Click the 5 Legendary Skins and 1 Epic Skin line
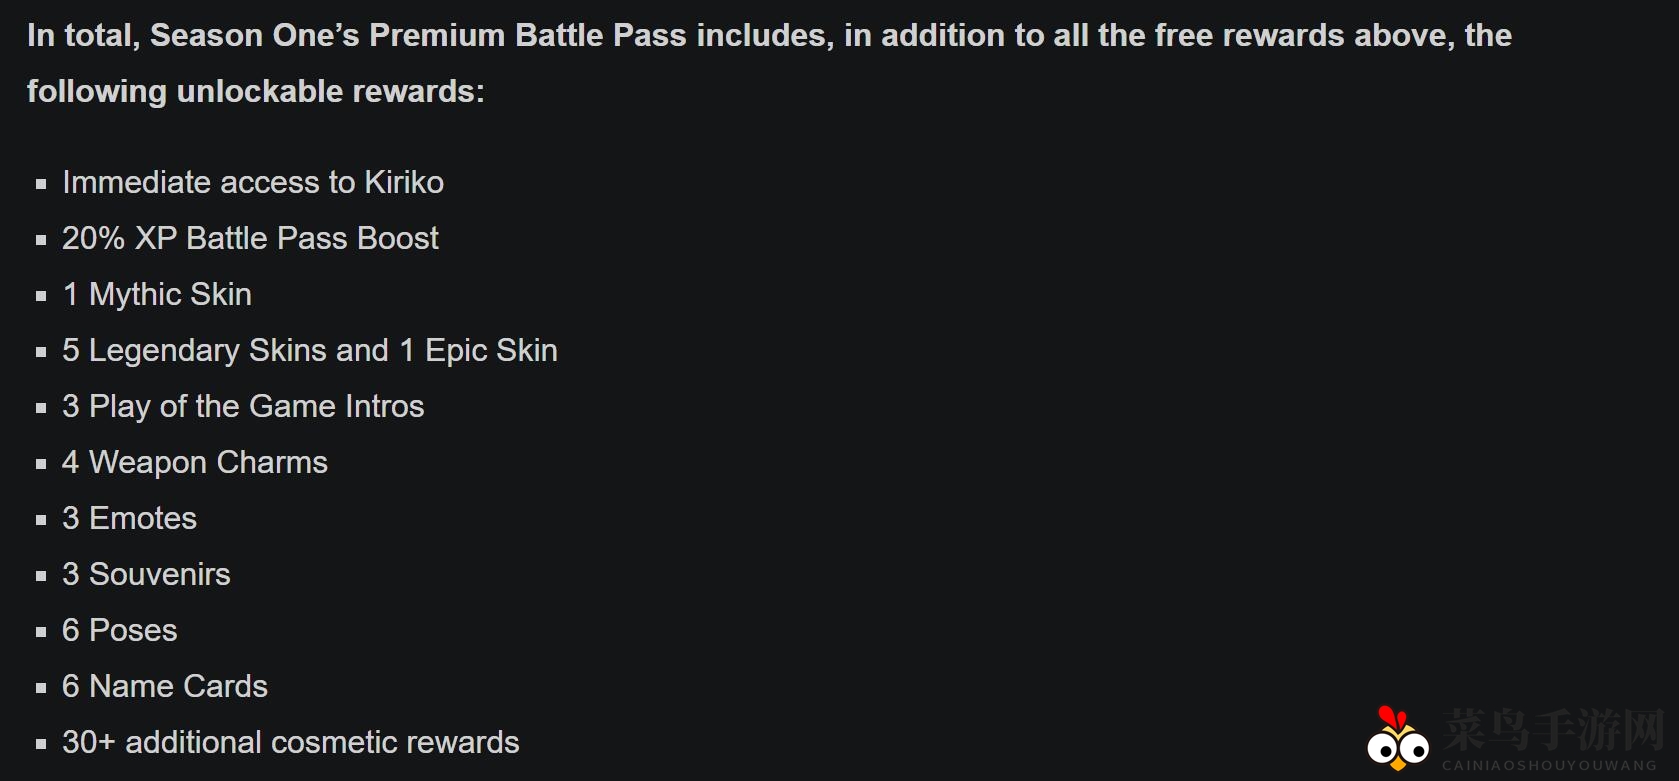Viewport: 1679px width, 781px height. pos(310,350)
